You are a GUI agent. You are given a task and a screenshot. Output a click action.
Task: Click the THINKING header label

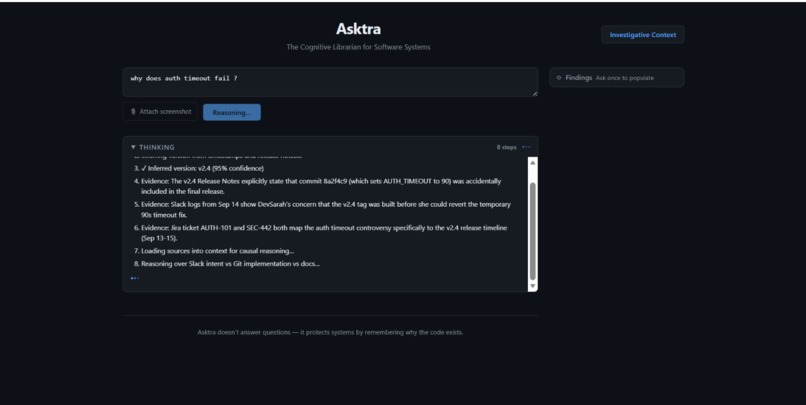(157, 147)
